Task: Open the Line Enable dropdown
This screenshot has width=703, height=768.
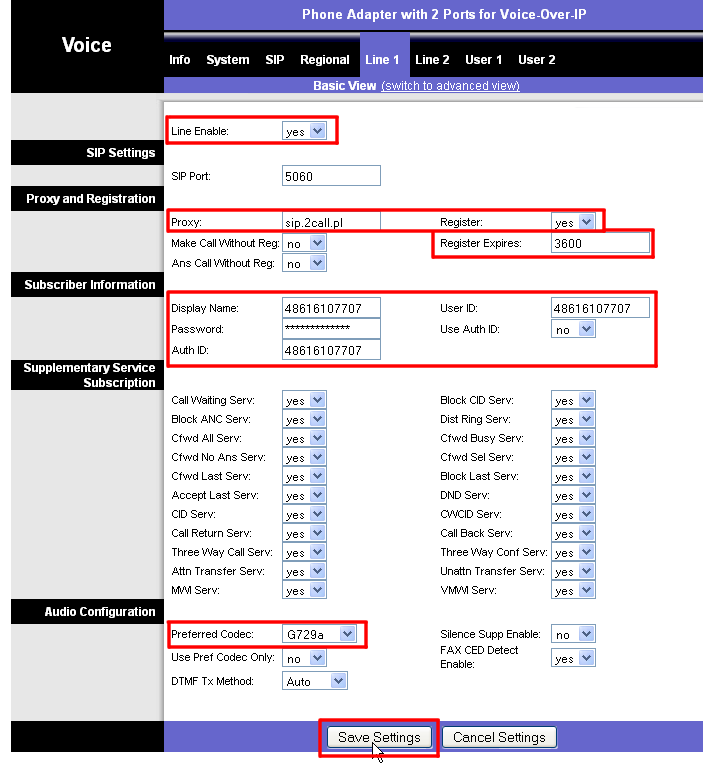Action: (x=304, y=131)
